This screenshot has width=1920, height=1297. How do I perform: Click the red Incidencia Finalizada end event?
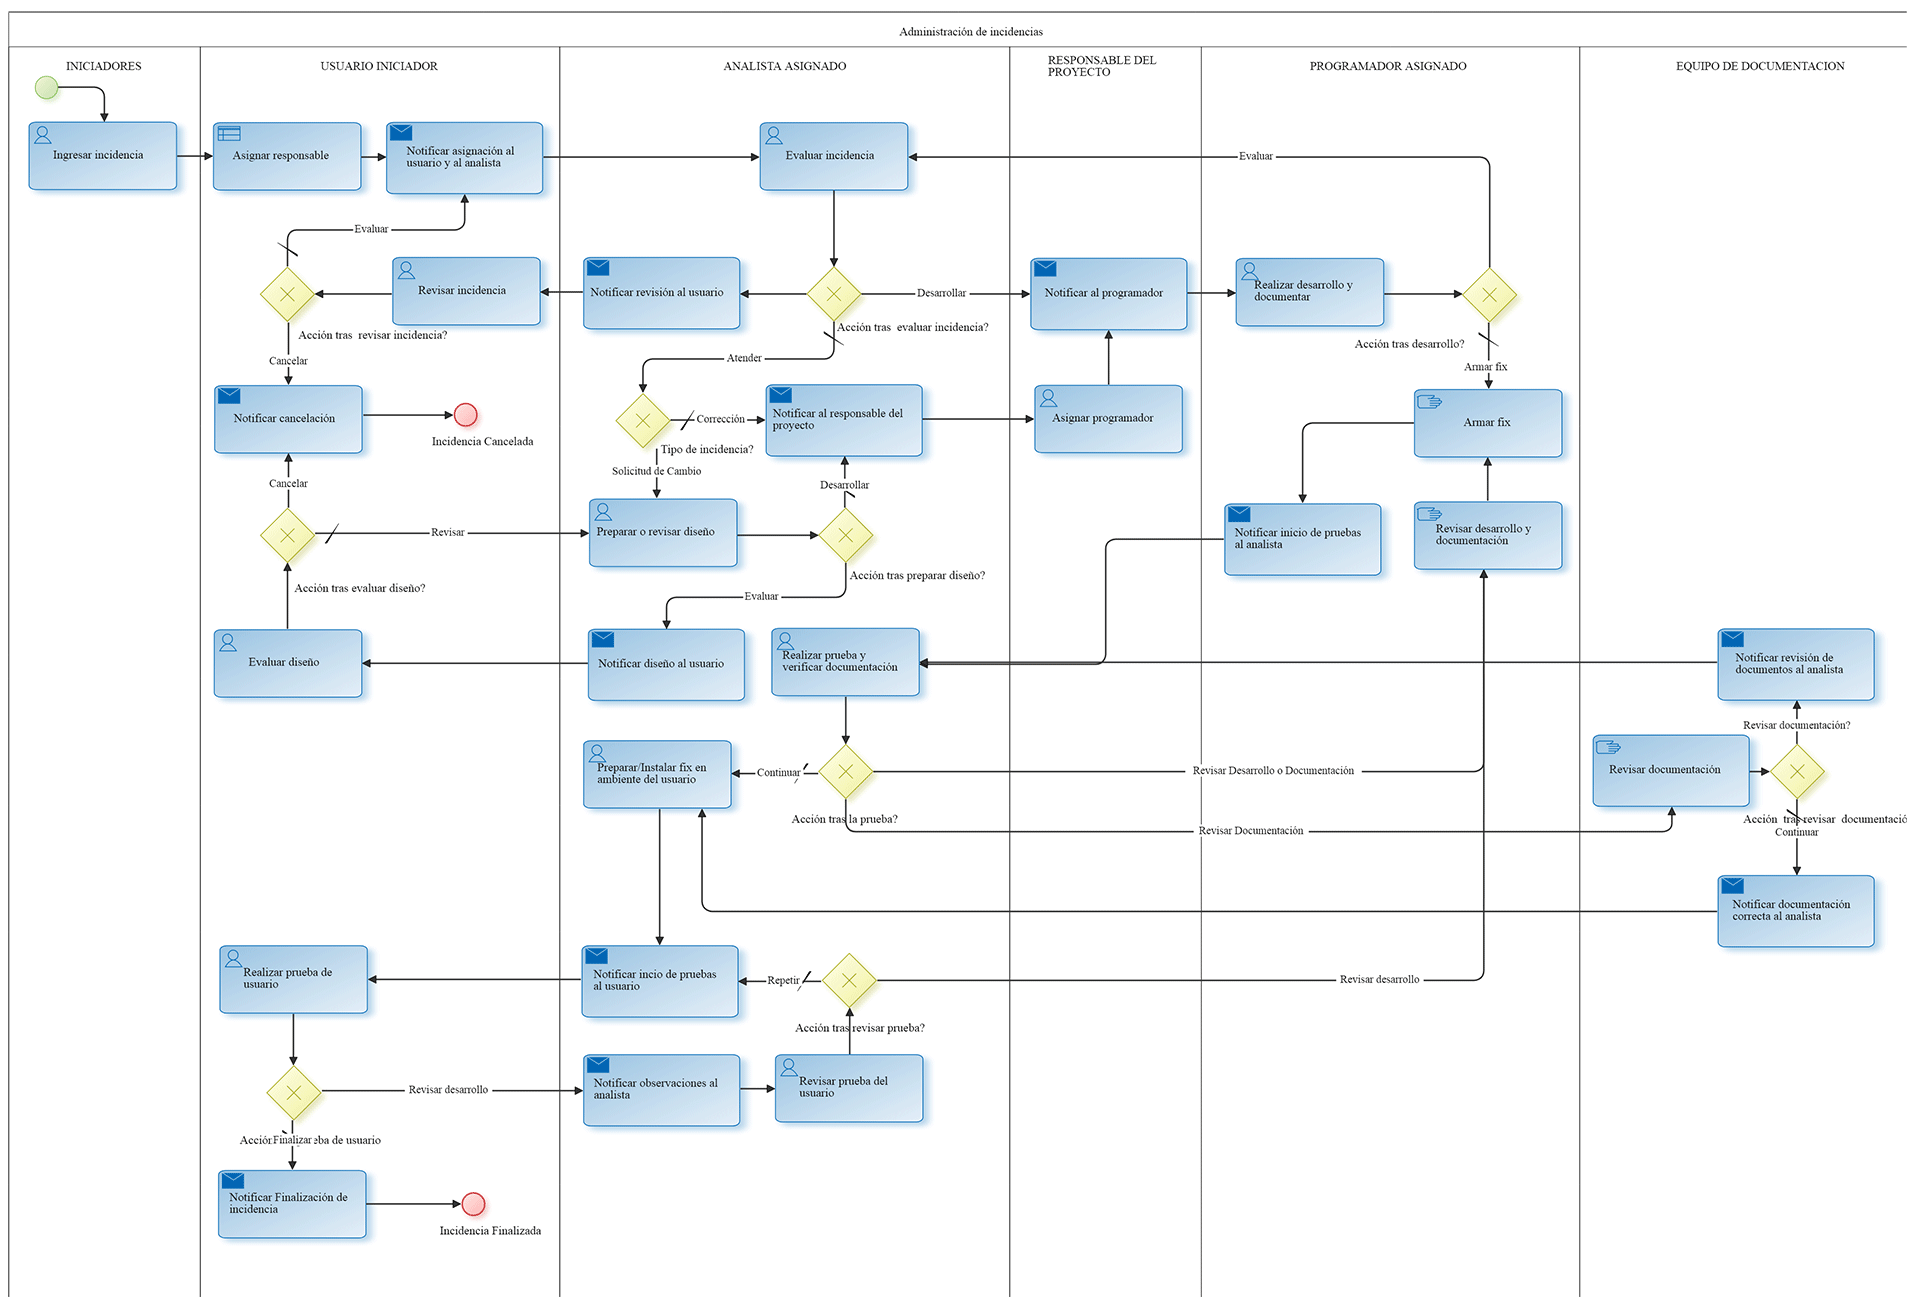(x=474, y=1204)
